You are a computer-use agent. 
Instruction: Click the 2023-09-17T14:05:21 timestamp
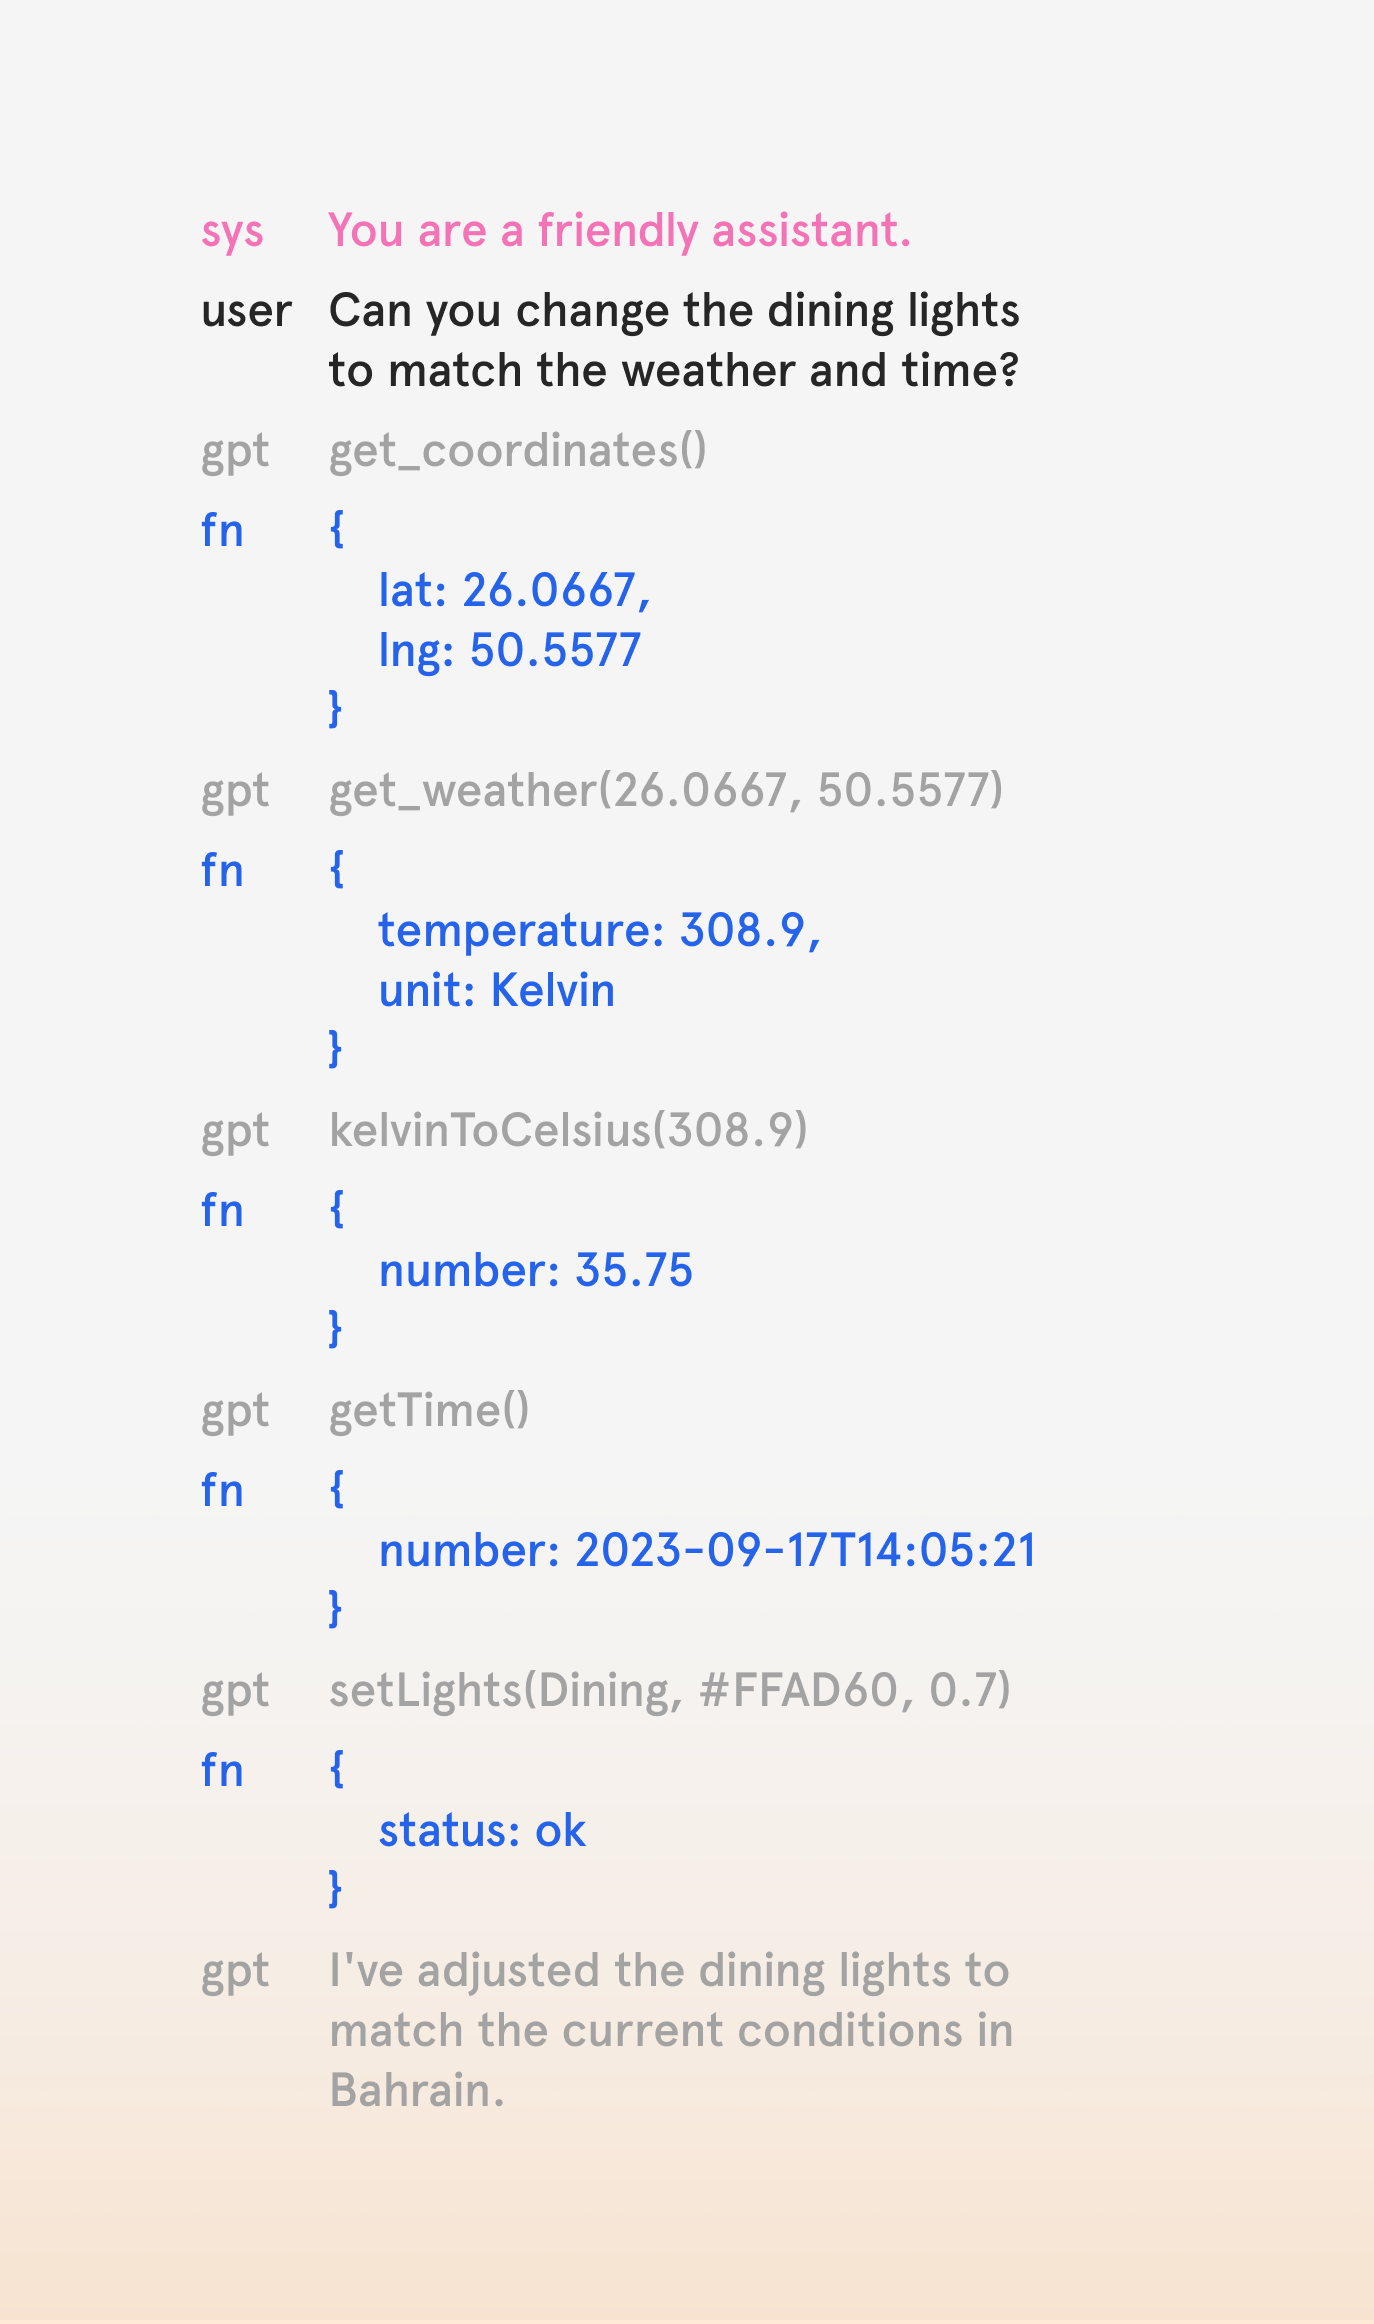[x=805, y=1550]
